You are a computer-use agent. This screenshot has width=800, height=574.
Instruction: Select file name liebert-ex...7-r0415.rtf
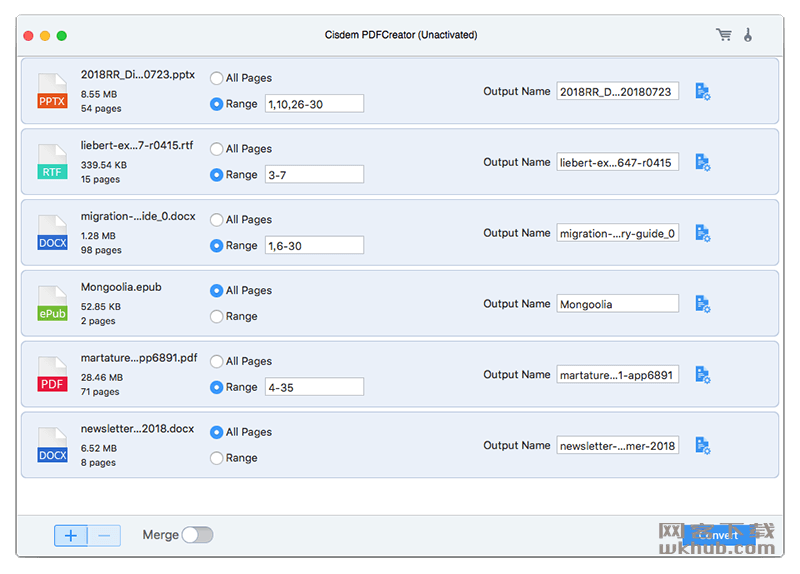coord(137,145)
